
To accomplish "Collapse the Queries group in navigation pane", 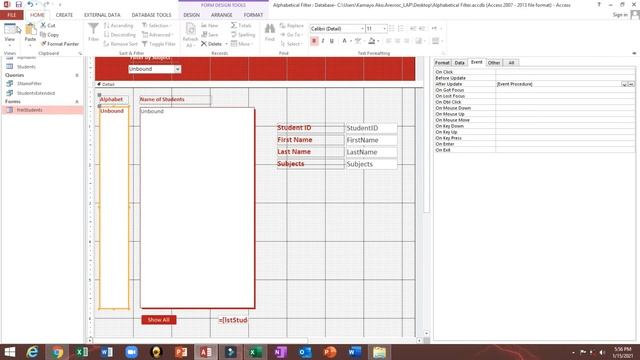I will (x=77, y=76).
